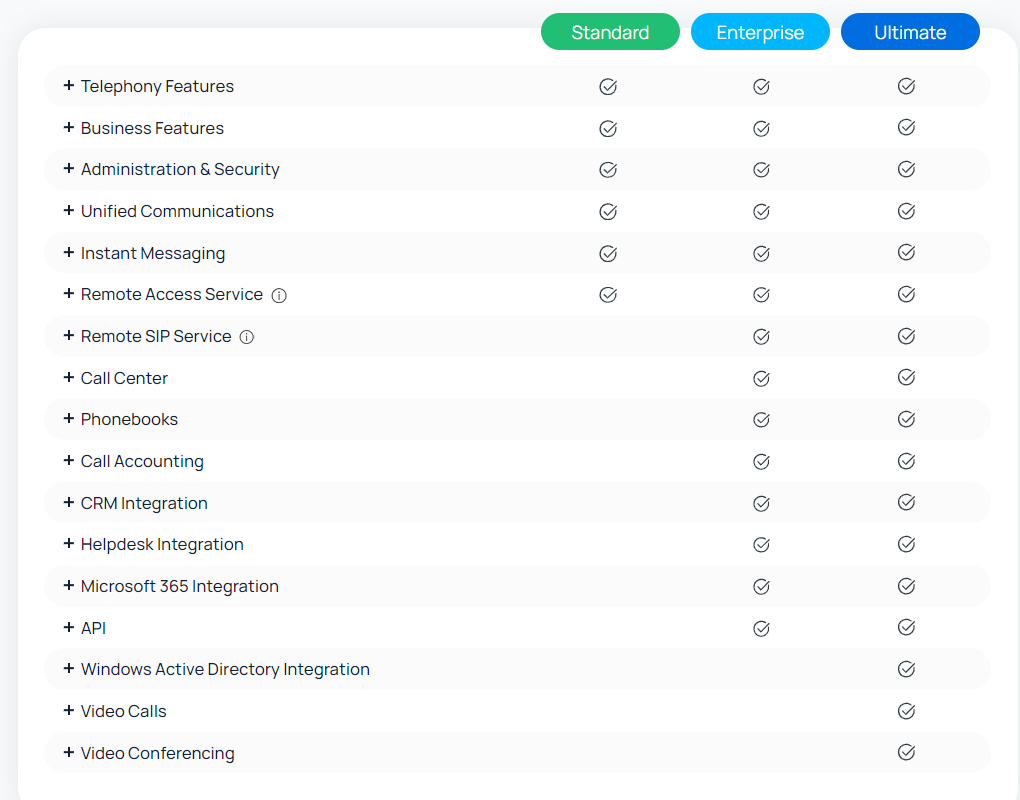Screen dimensions: 1020x800
Task: Expand the Phonebooks feature row
Action: point(69,419)
